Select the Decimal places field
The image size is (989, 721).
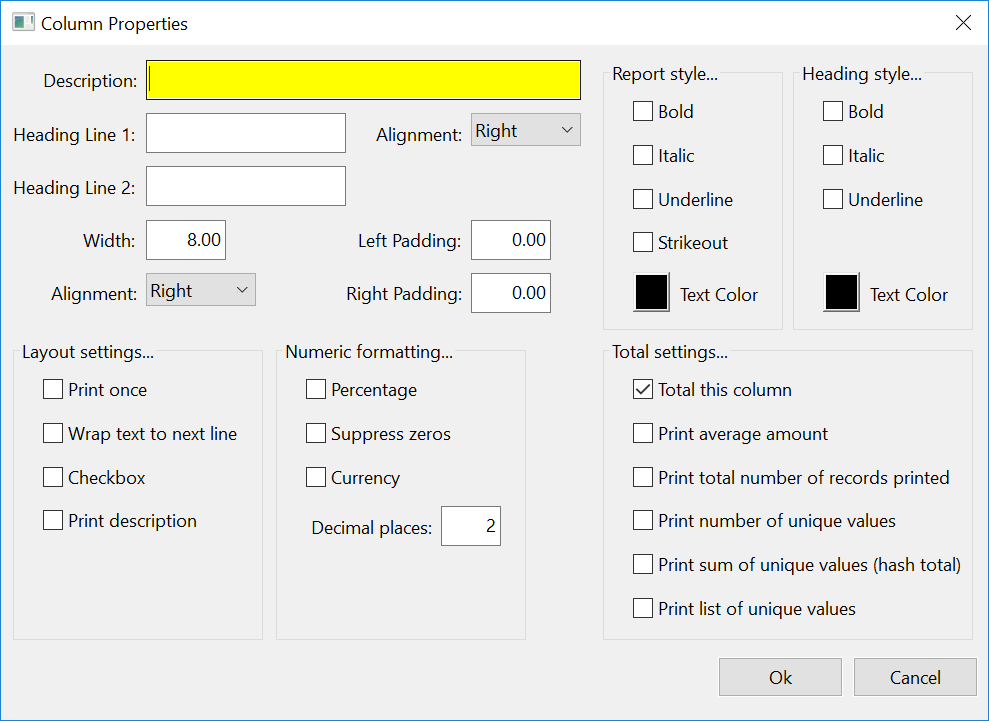point(470,527)
